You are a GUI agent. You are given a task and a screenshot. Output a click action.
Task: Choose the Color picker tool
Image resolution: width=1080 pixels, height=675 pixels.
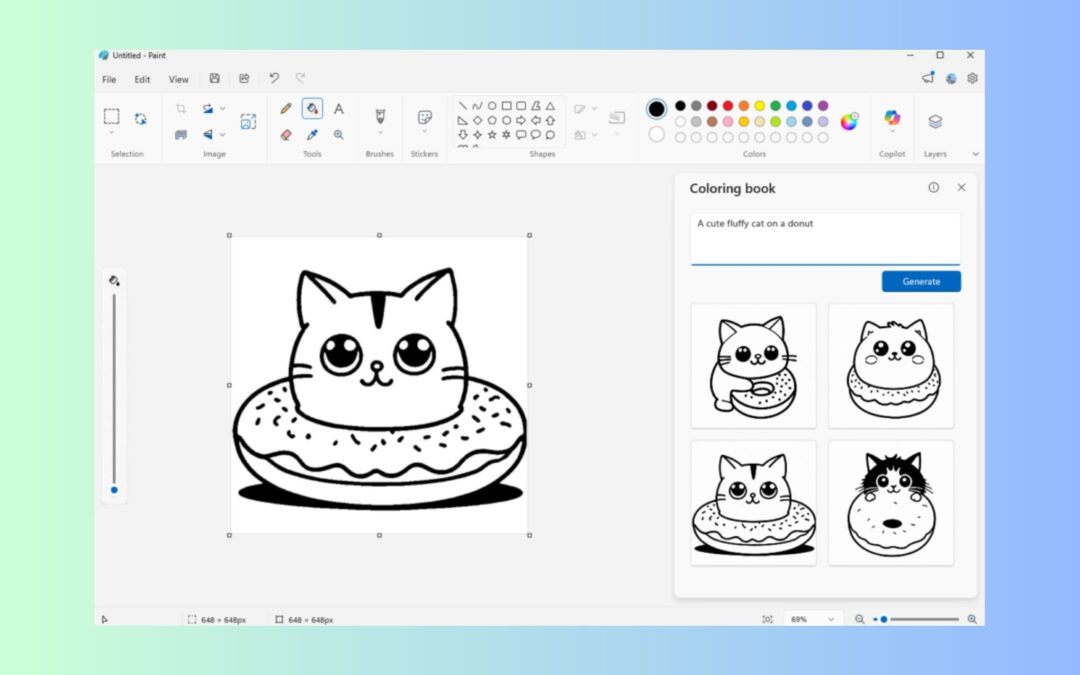(312, 133)
